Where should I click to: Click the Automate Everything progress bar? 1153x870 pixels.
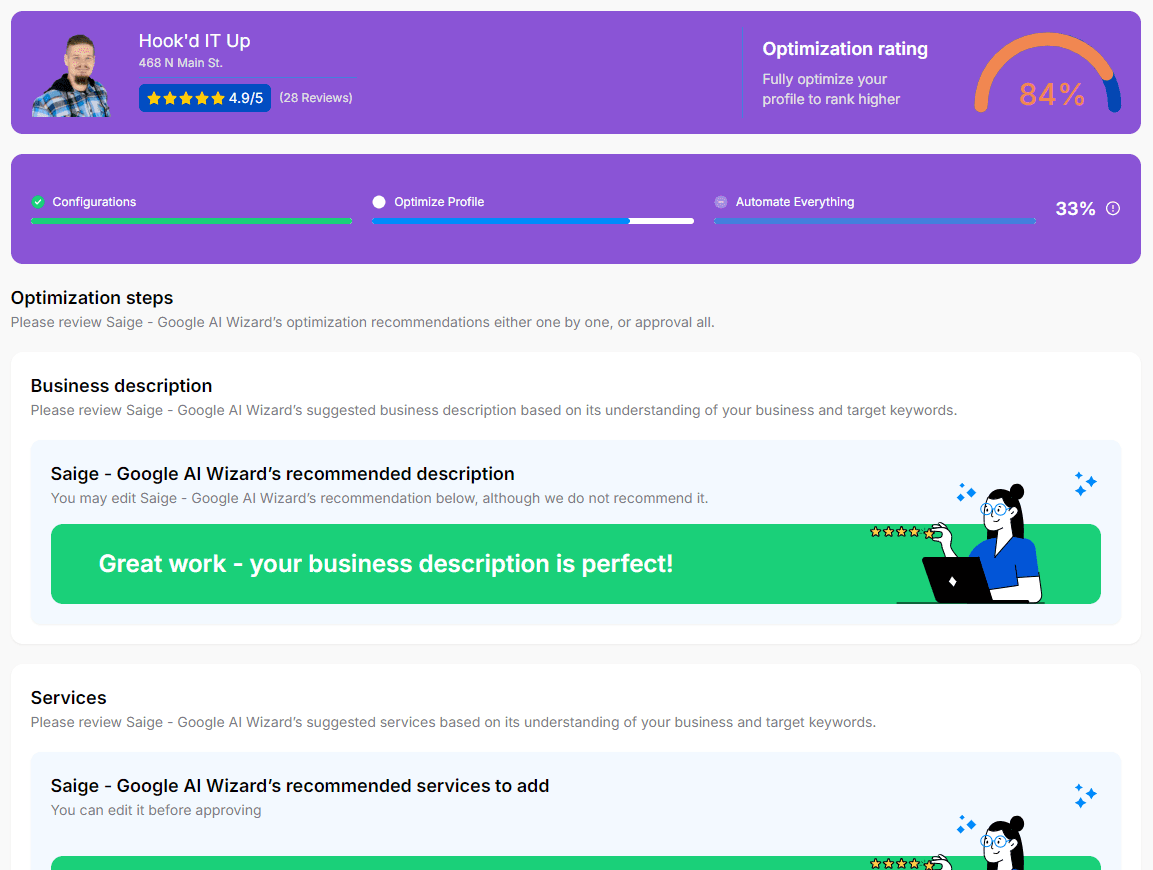(874, 221)
